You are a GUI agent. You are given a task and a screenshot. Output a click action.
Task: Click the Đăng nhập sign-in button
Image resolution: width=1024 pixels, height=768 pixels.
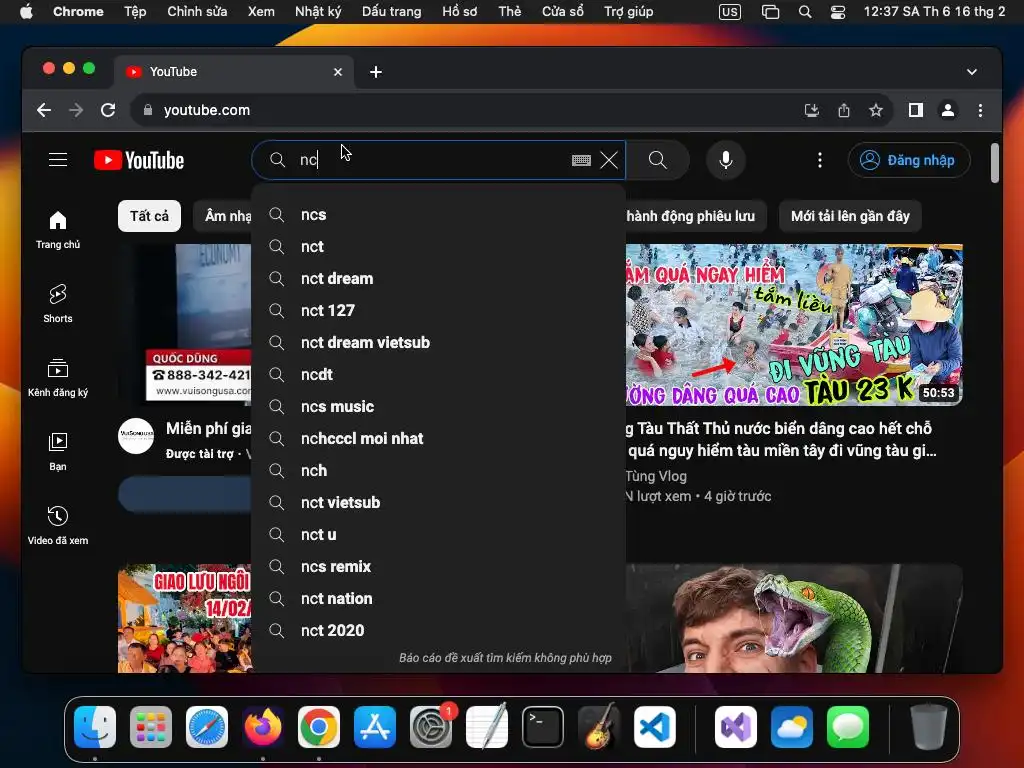point(908,160)
